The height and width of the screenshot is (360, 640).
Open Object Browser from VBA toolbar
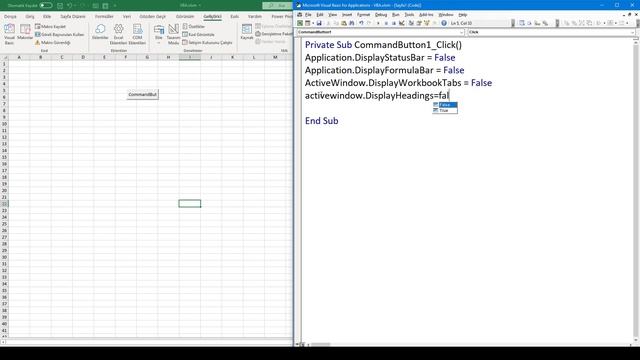tap(427, 23)
